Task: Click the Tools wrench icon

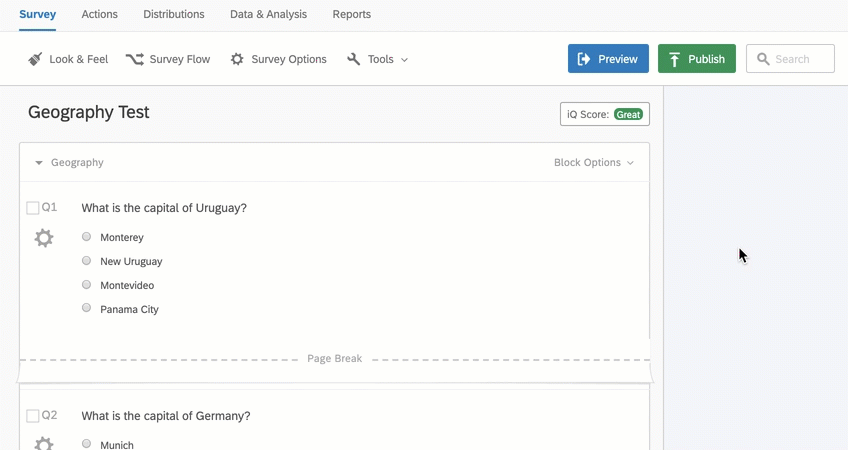Action: click(x=354, y=59)
